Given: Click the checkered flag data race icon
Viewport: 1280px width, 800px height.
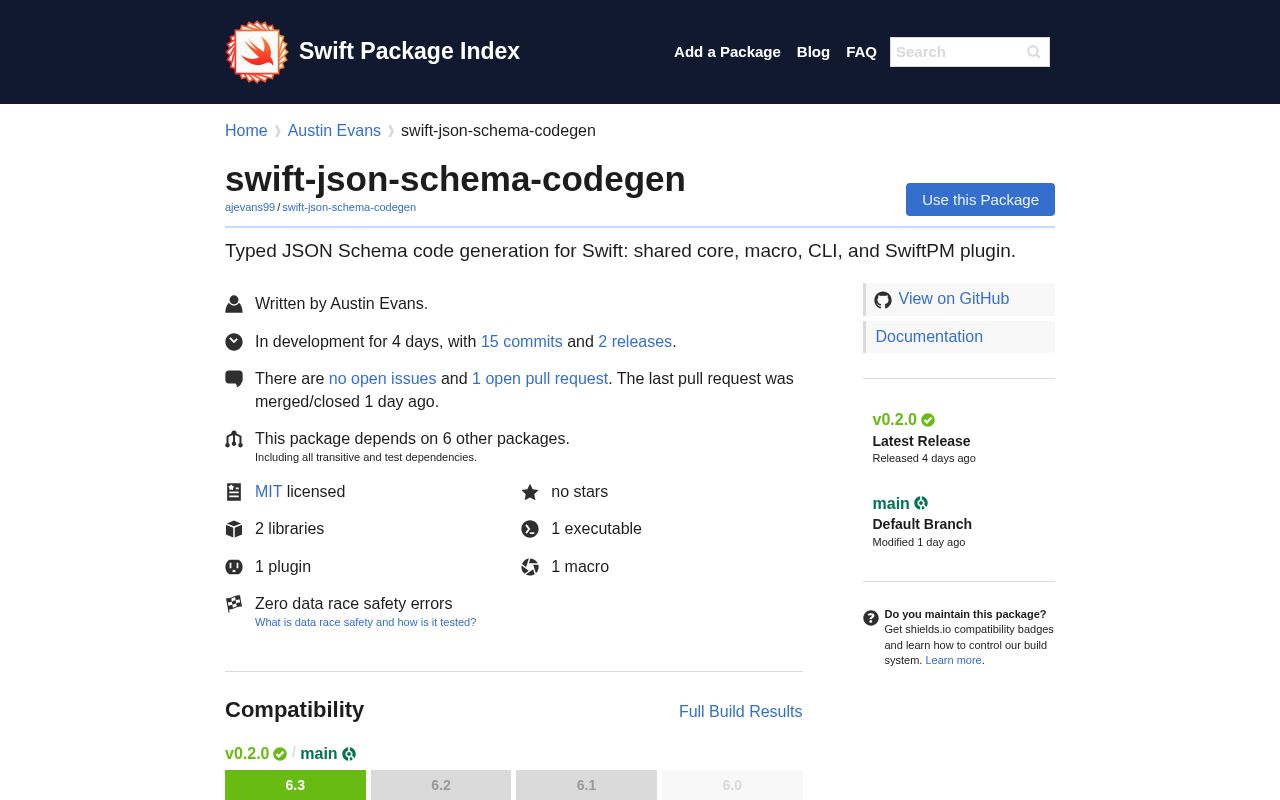Looking at the screenshot, I should click(x=234, y=604).
